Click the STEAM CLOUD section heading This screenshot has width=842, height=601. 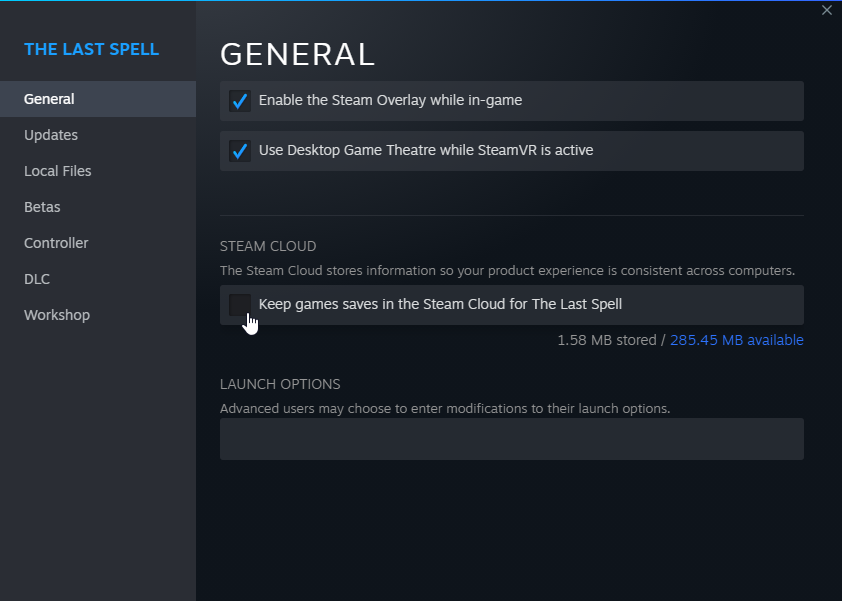[268, 246]
